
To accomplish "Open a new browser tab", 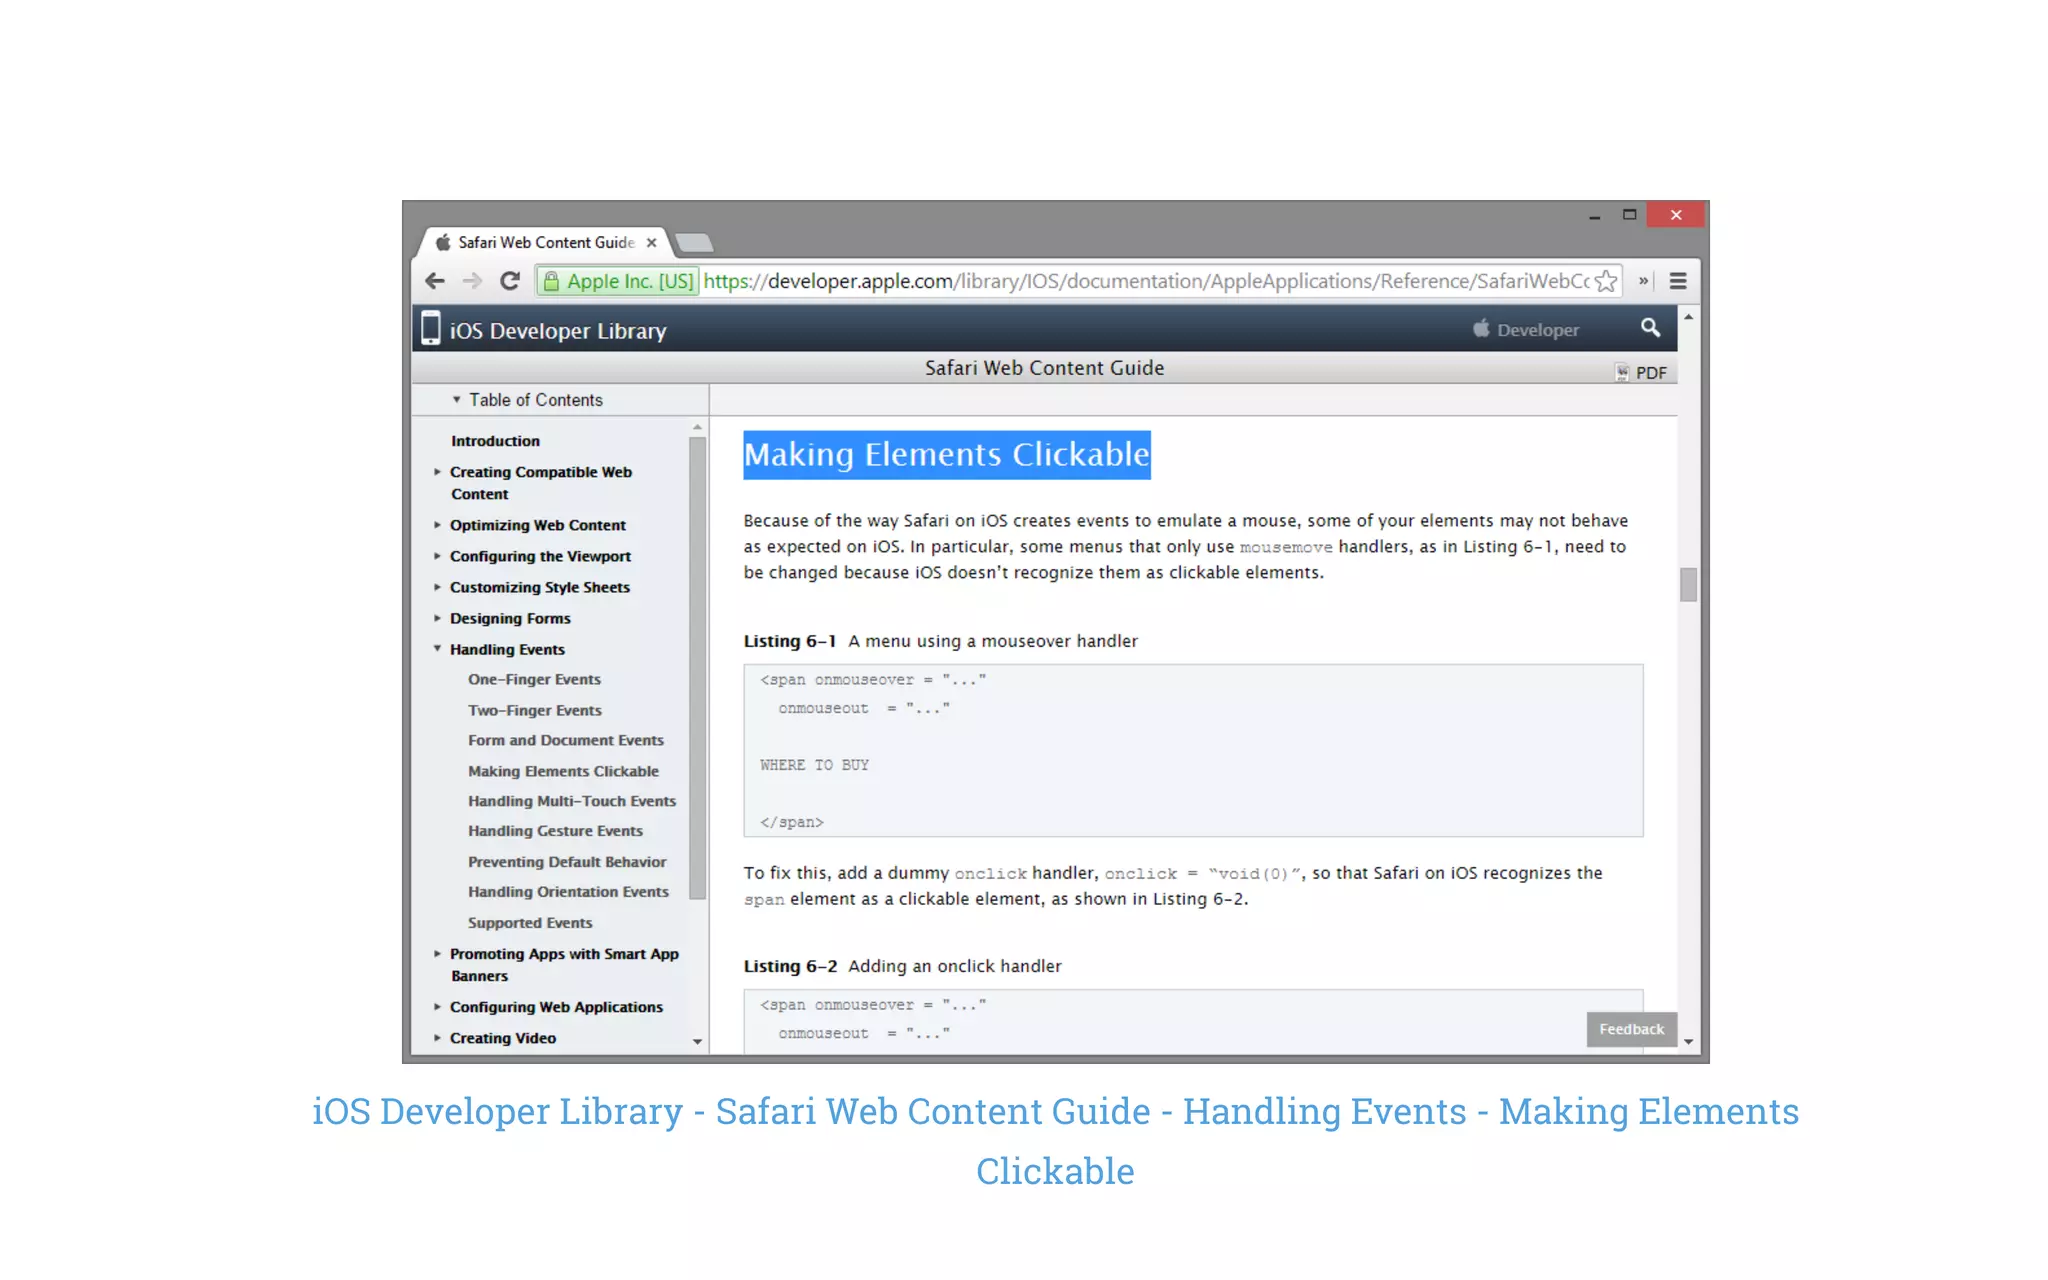I will click(x=694, y=242).
